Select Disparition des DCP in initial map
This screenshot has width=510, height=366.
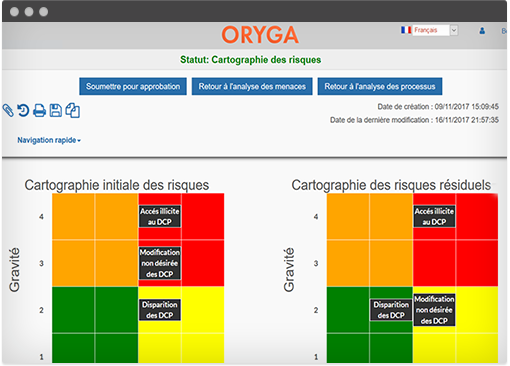click(x=160, y=310)
